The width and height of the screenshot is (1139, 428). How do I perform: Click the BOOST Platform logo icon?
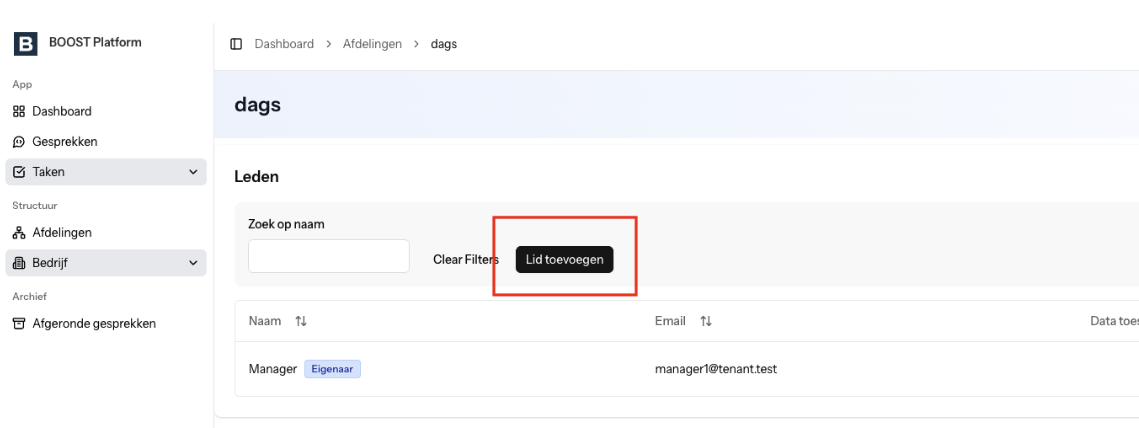click(25, 44)
